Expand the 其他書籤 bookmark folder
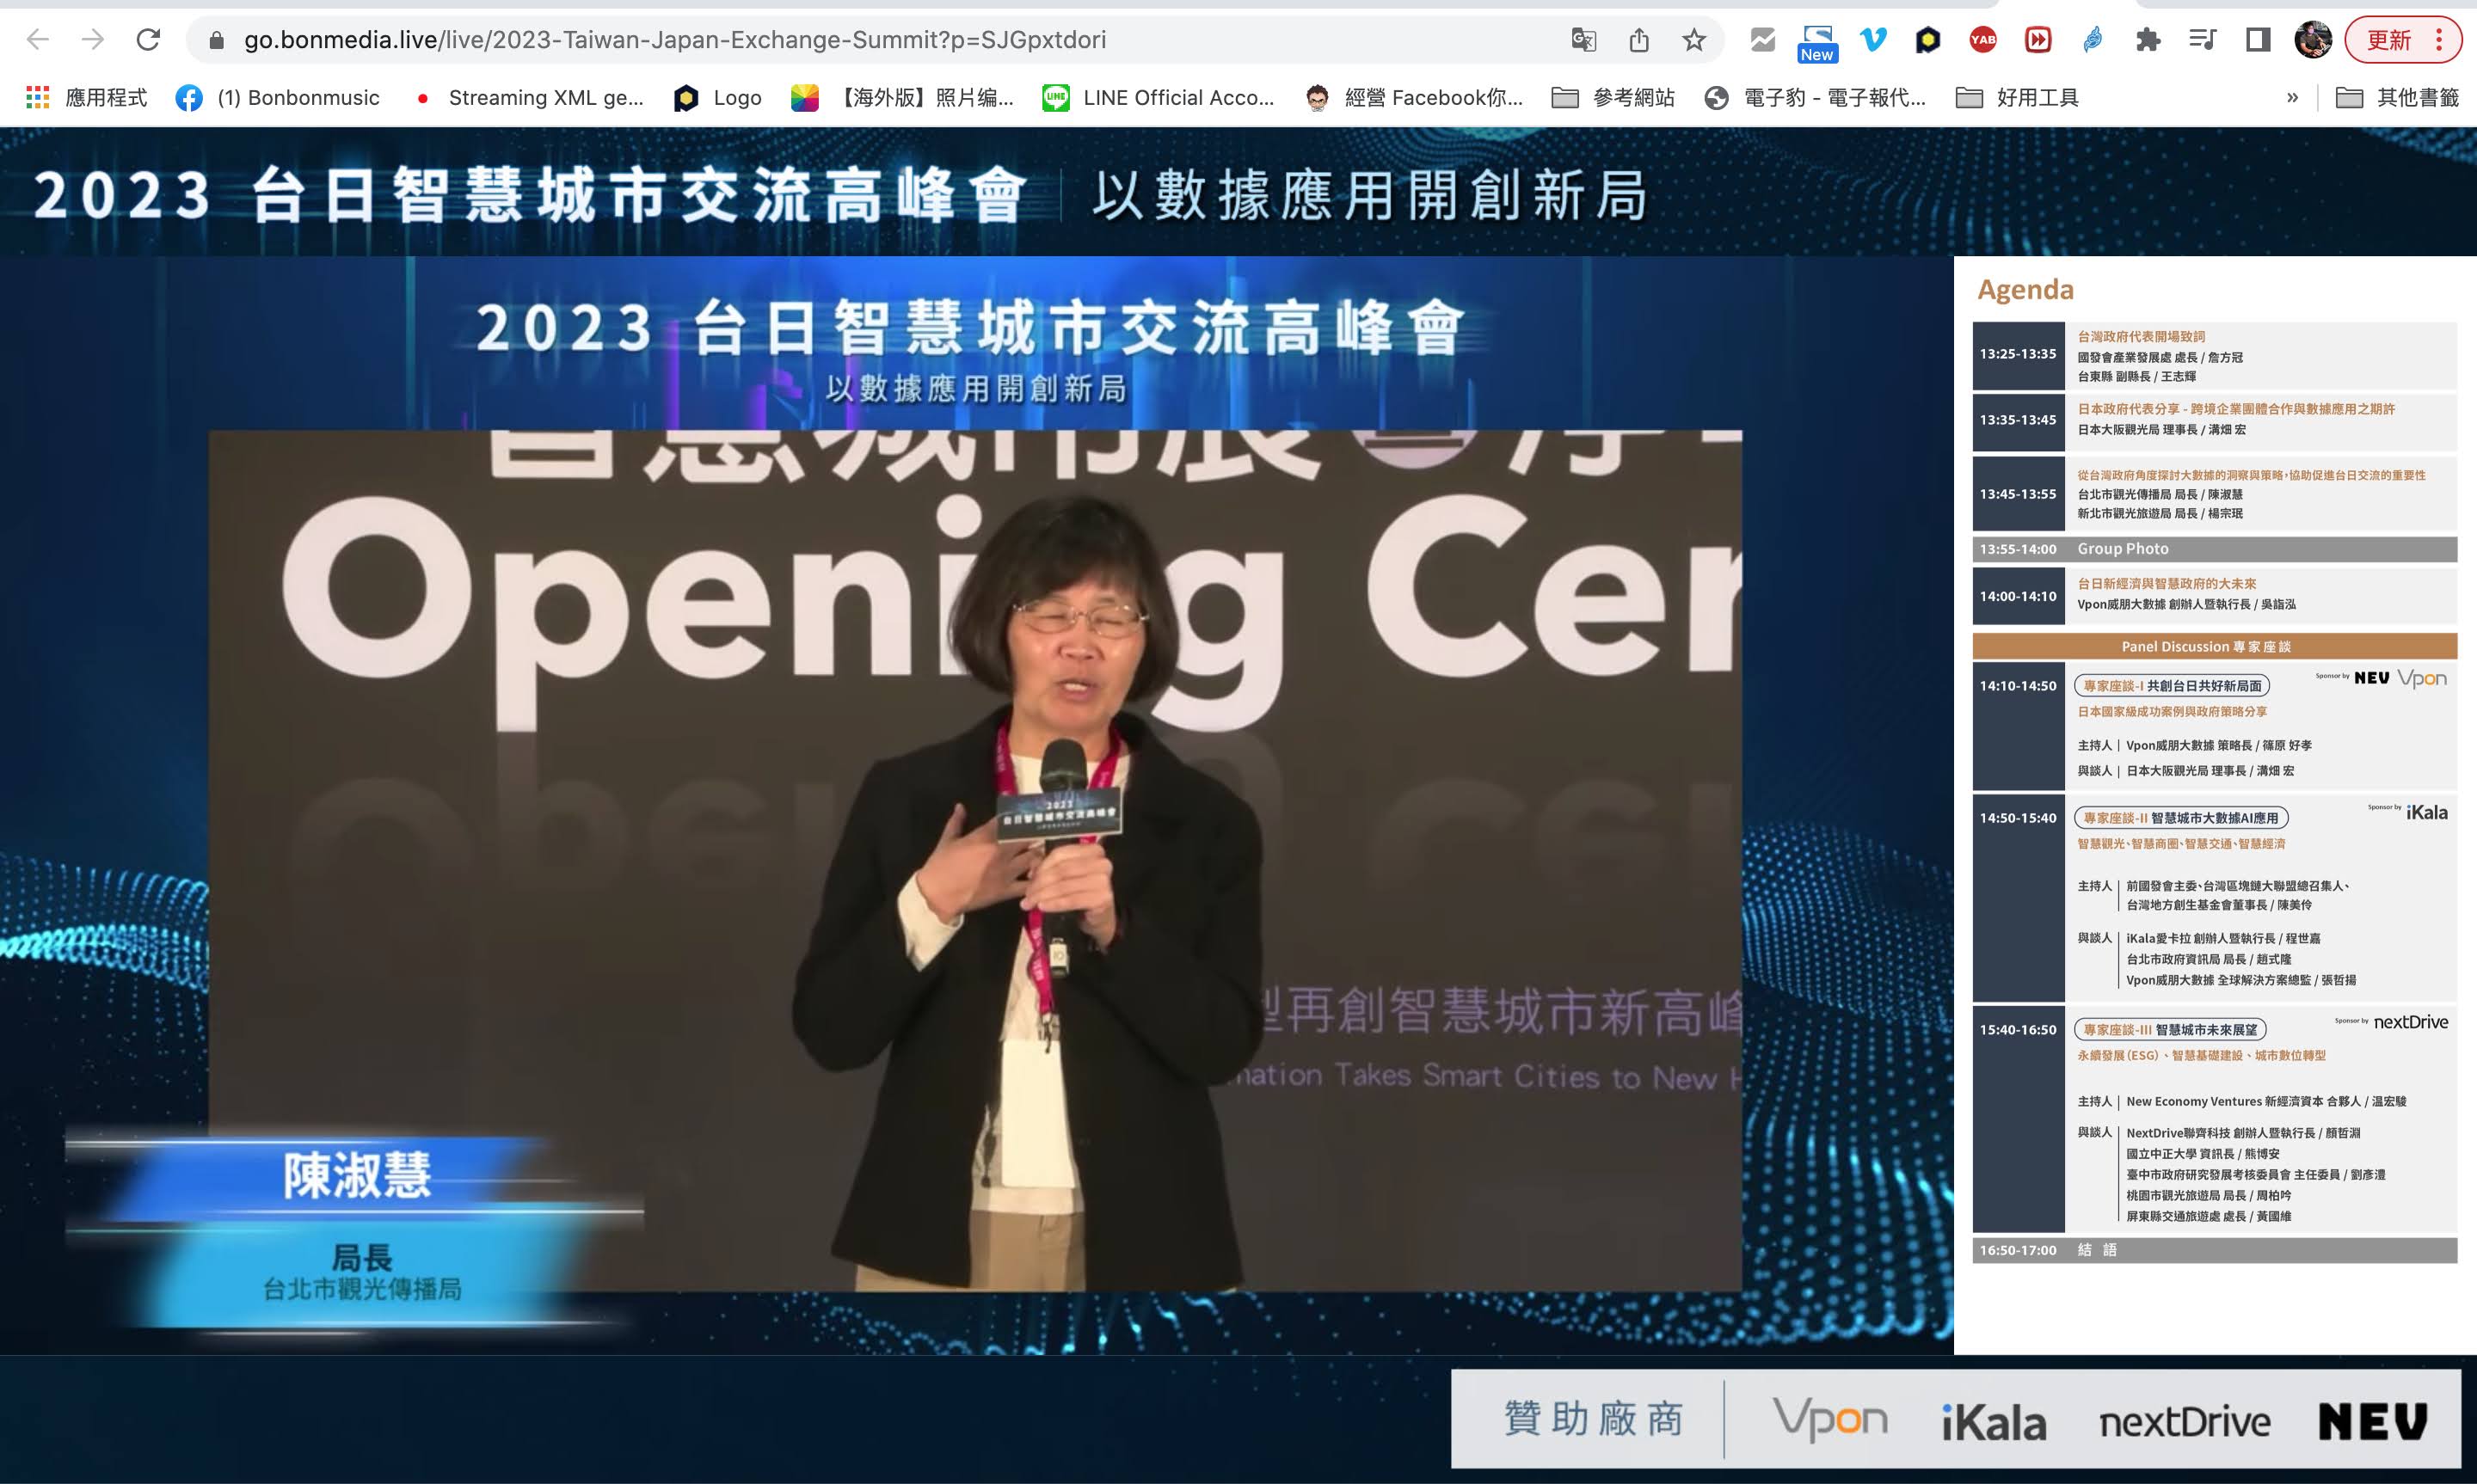2477x1484 pixels. click(x=2397, y=98)
